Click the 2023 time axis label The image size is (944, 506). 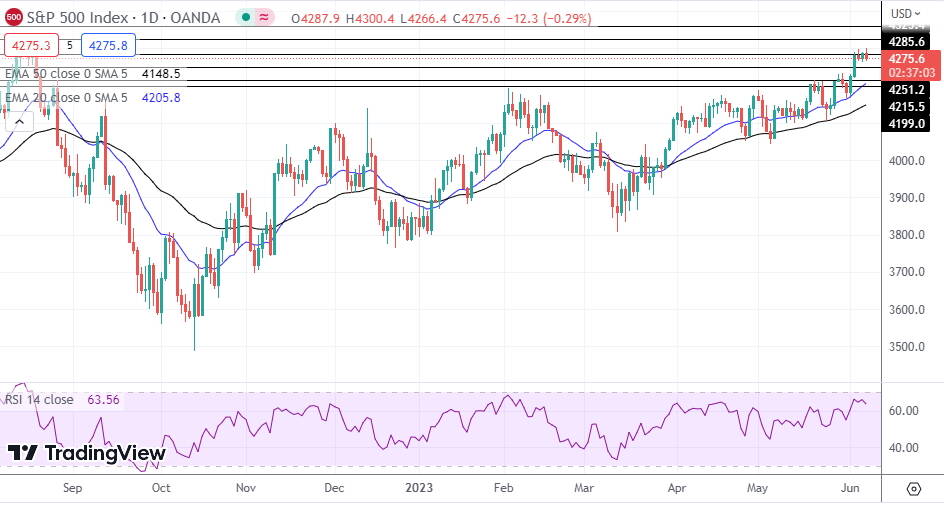(x=419, y=487)
